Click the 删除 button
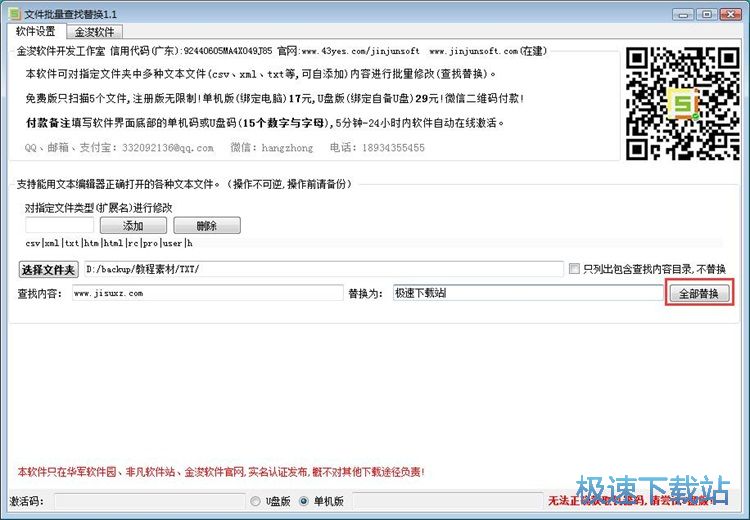 point(207,225)
